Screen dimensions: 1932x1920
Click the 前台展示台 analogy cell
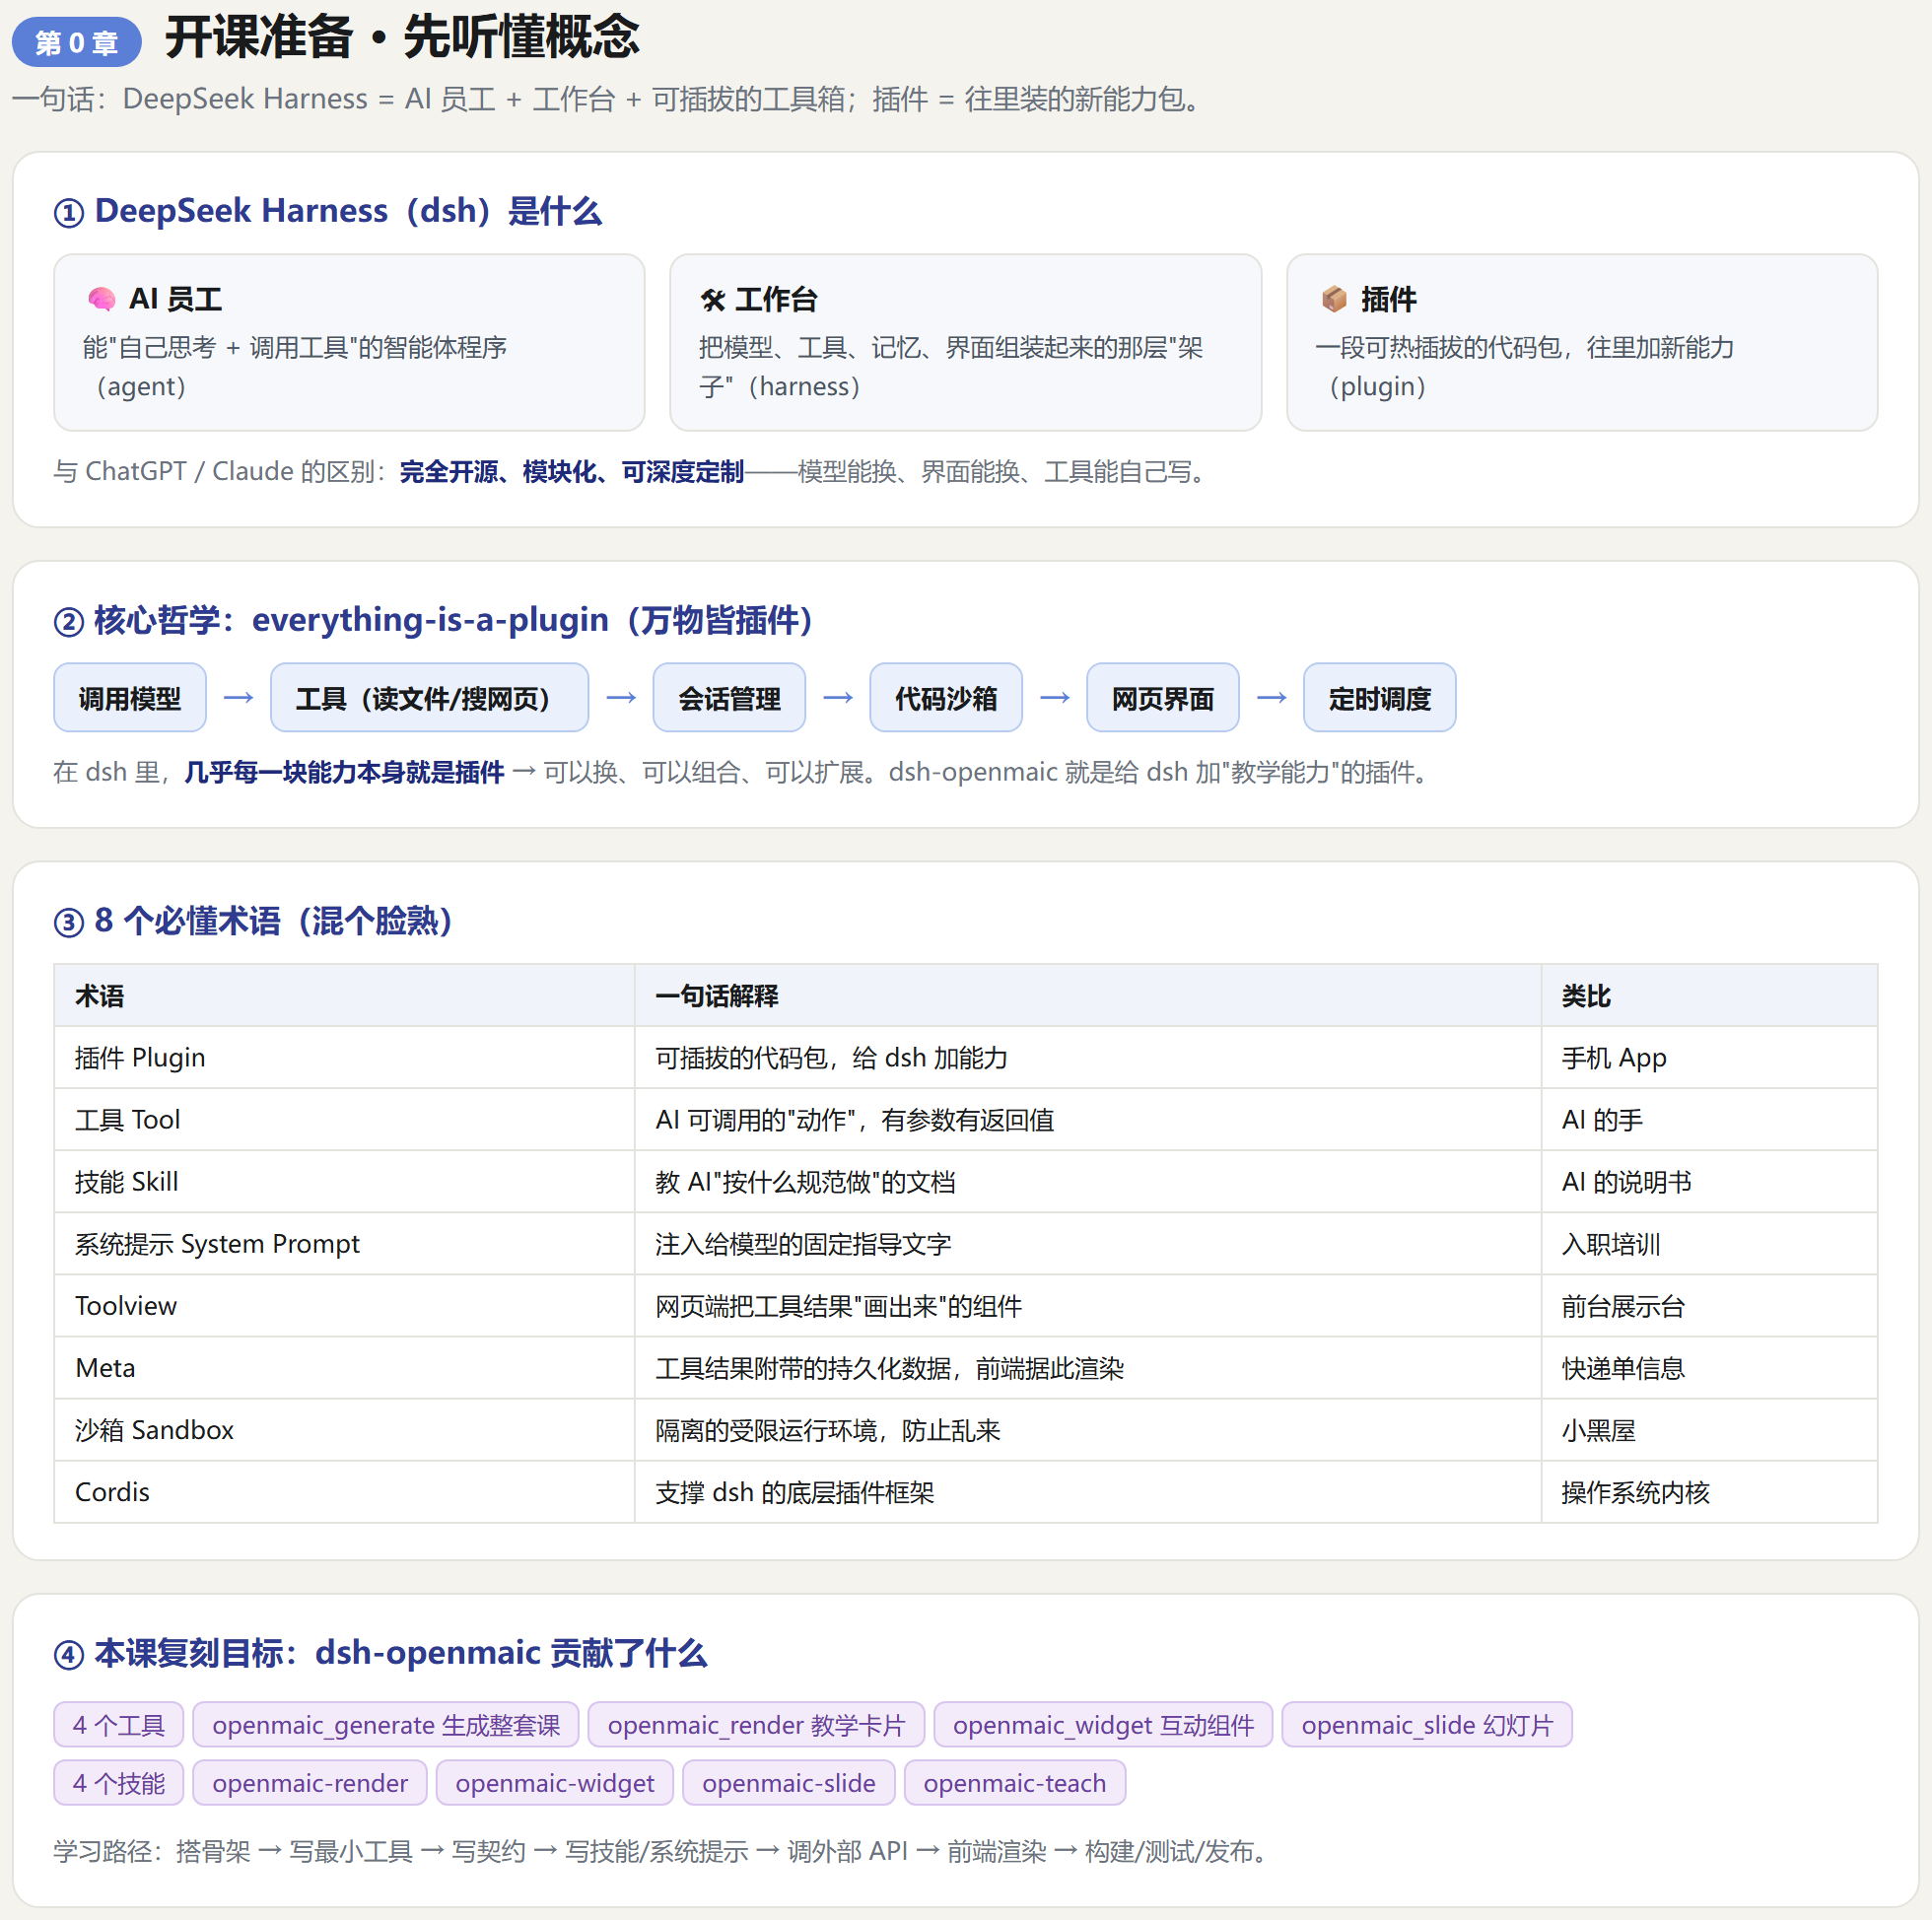[x=1710, y=1306]
